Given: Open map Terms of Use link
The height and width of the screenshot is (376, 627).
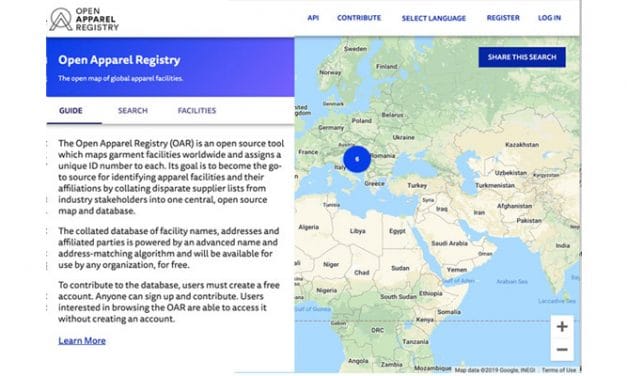Looking at the screenshot, I should pyautogui.click(x=559, y=370).
